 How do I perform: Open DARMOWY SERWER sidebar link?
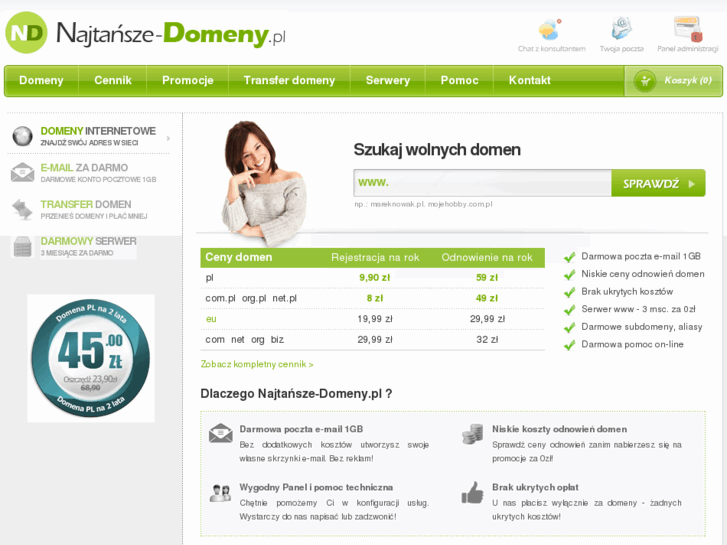(x=88, y=241)
